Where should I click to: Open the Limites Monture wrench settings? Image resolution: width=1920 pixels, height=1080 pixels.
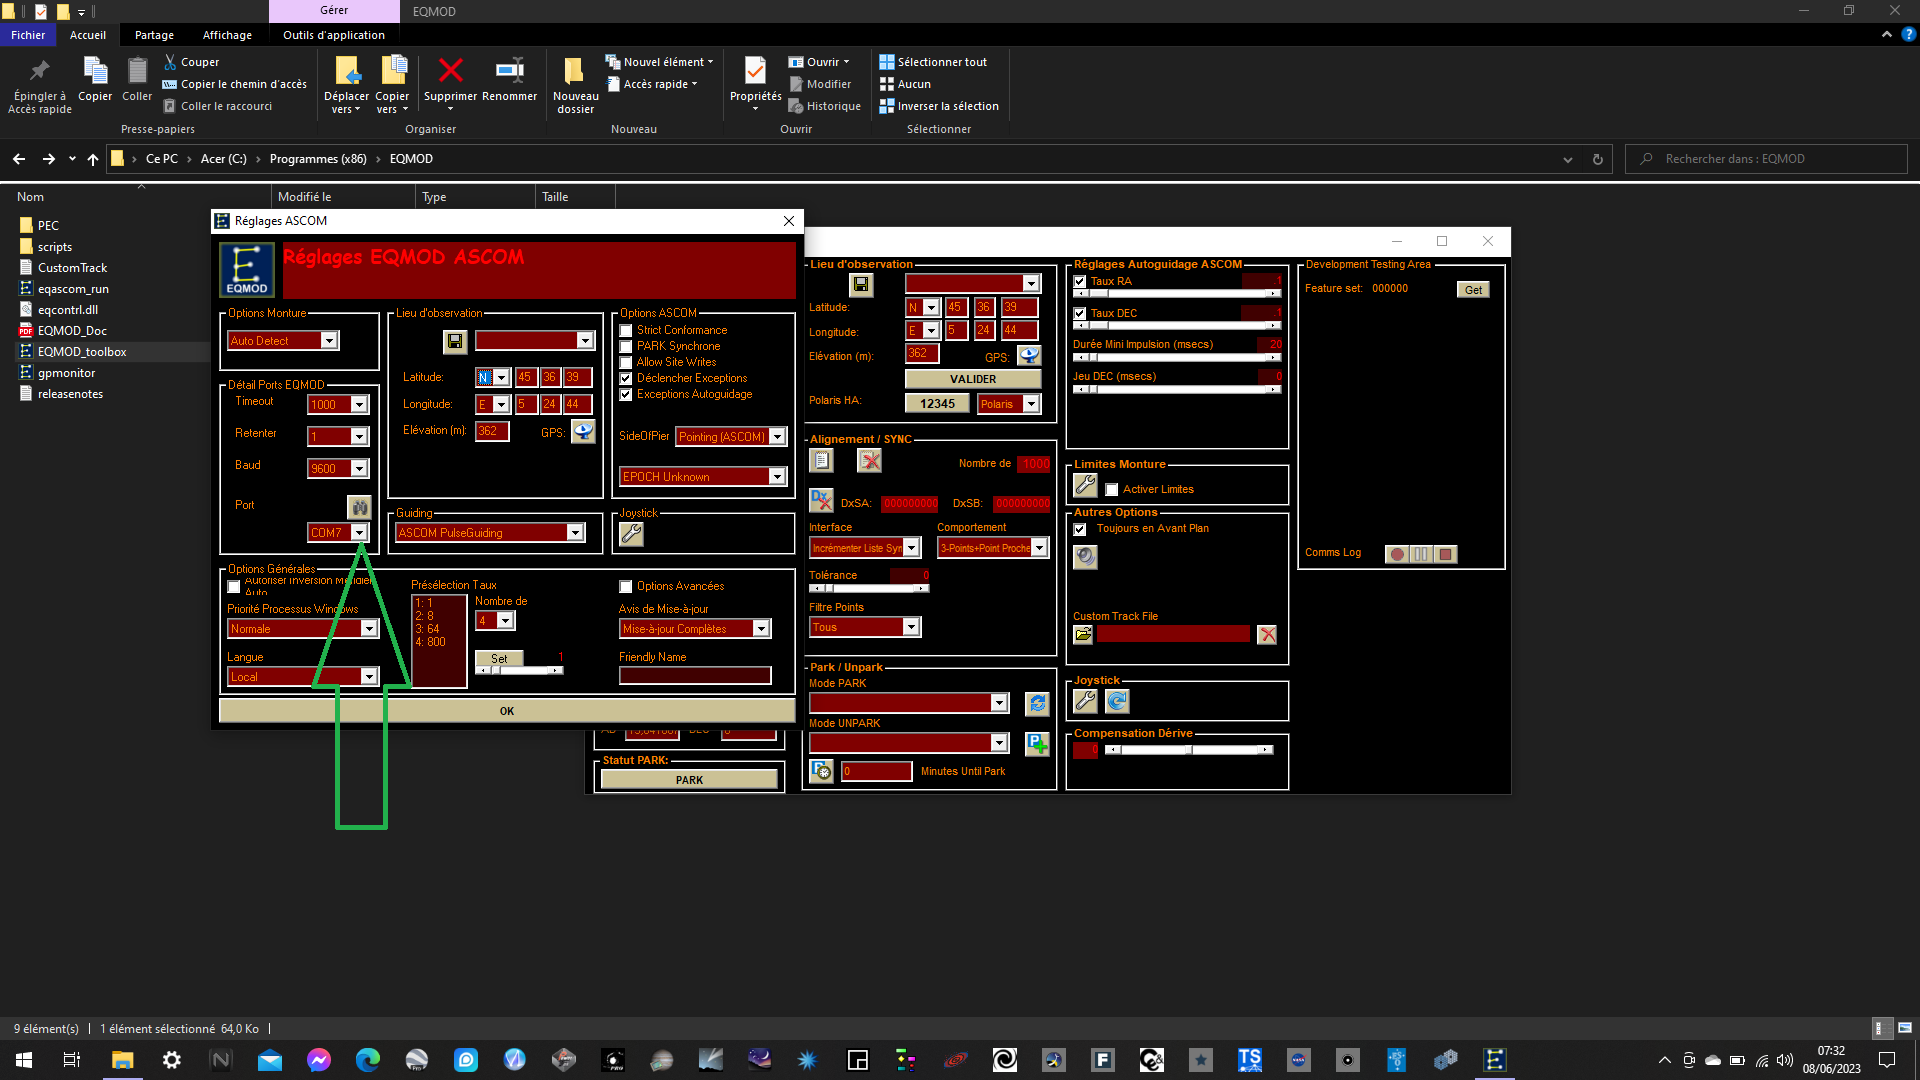click(1085, 486)
